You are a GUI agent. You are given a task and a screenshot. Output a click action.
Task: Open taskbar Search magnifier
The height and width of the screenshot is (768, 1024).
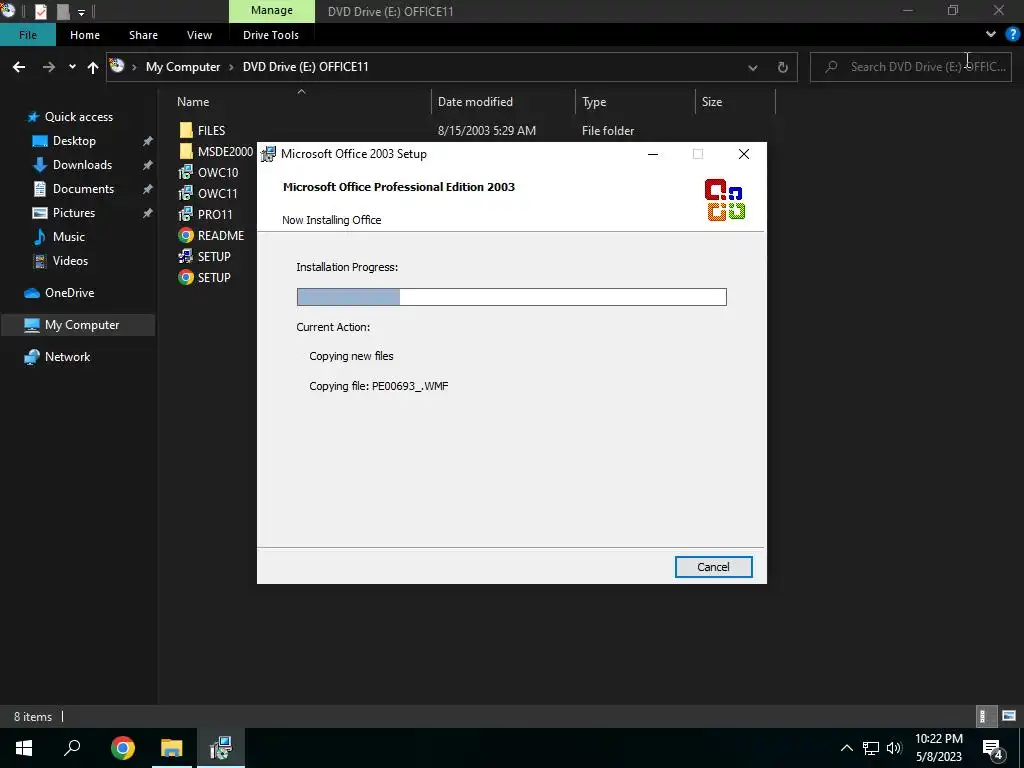[72, 748]
